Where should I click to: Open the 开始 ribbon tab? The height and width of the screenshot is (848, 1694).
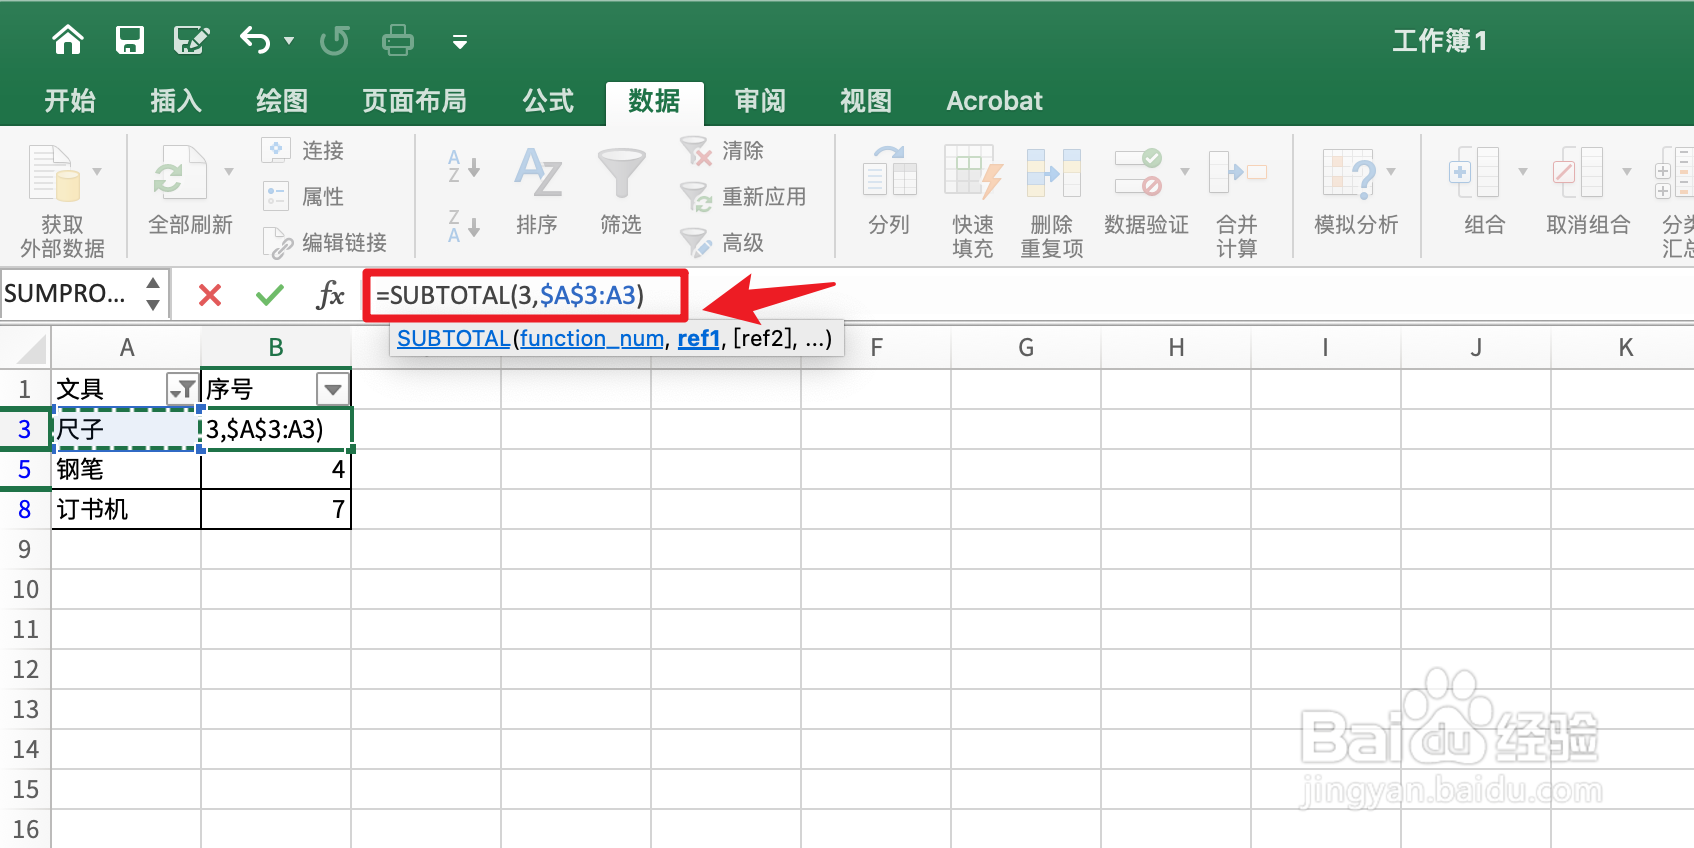(70, 101)
